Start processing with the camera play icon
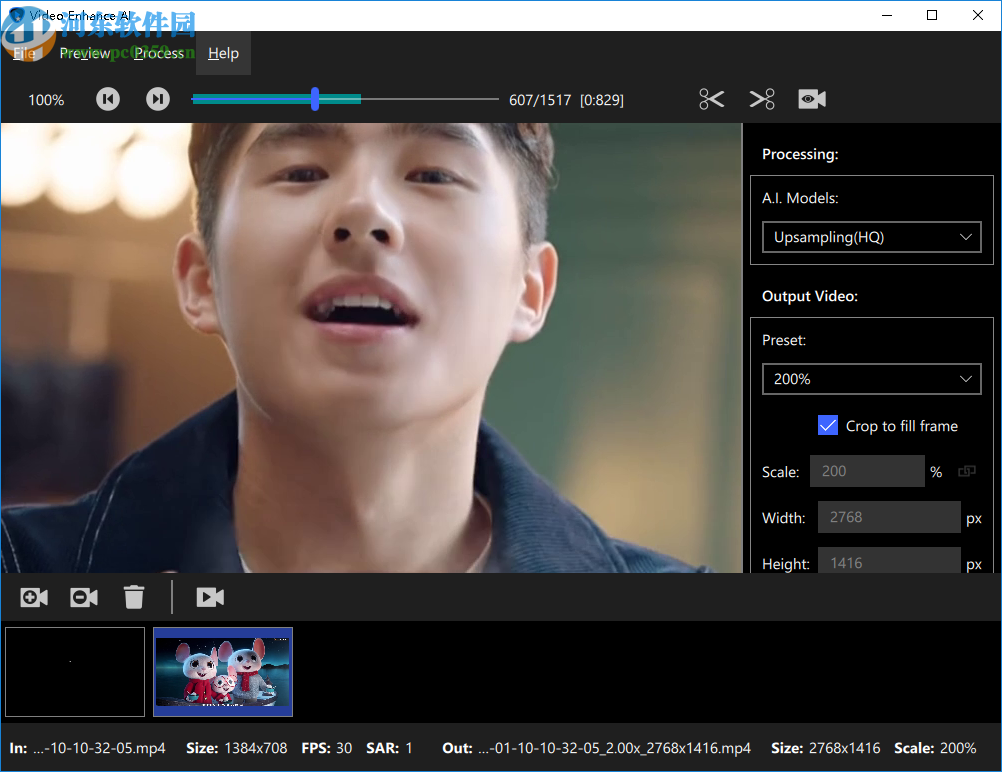This screenshot has width=1002, height=772. [210, 597]
